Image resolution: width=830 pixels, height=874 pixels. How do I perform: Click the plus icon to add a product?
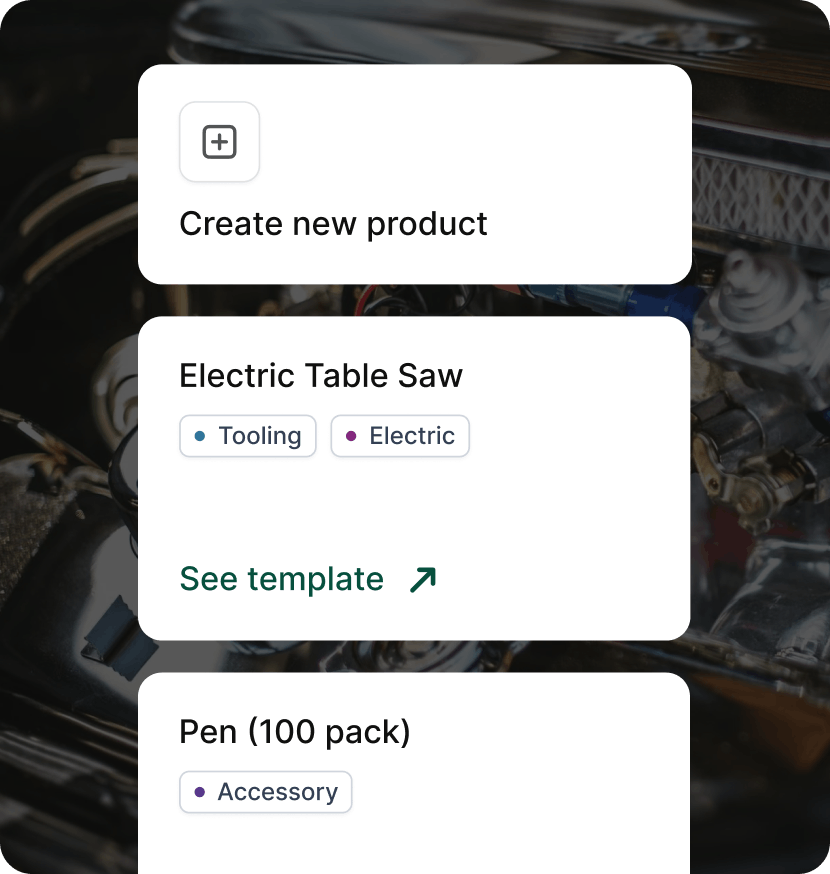pyautogui.click(x=219, y=142)
